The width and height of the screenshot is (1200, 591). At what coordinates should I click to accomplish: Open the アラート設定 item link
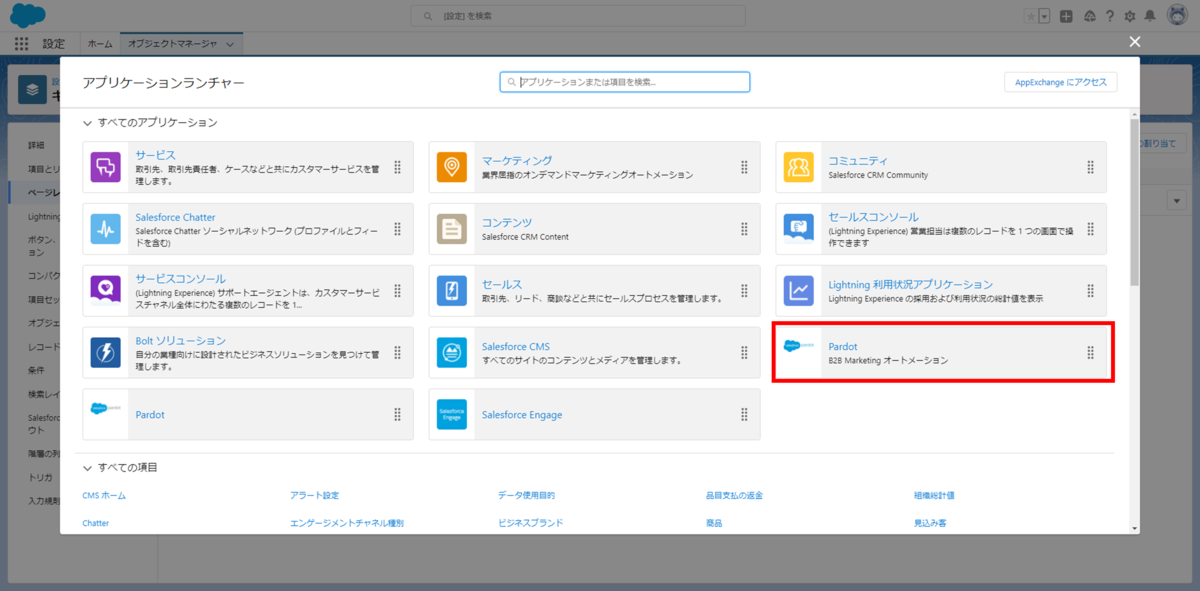tap(315, 495)
